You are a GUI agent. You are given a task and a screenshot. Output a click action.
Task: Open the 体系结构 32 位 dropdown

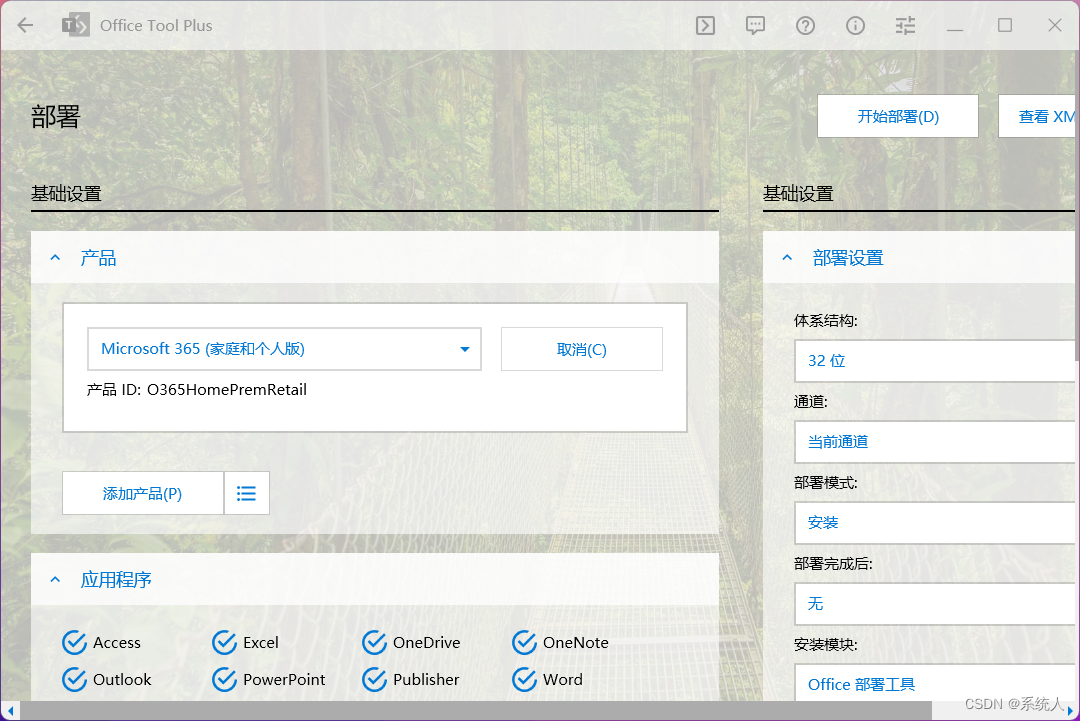tap(937, 361)
